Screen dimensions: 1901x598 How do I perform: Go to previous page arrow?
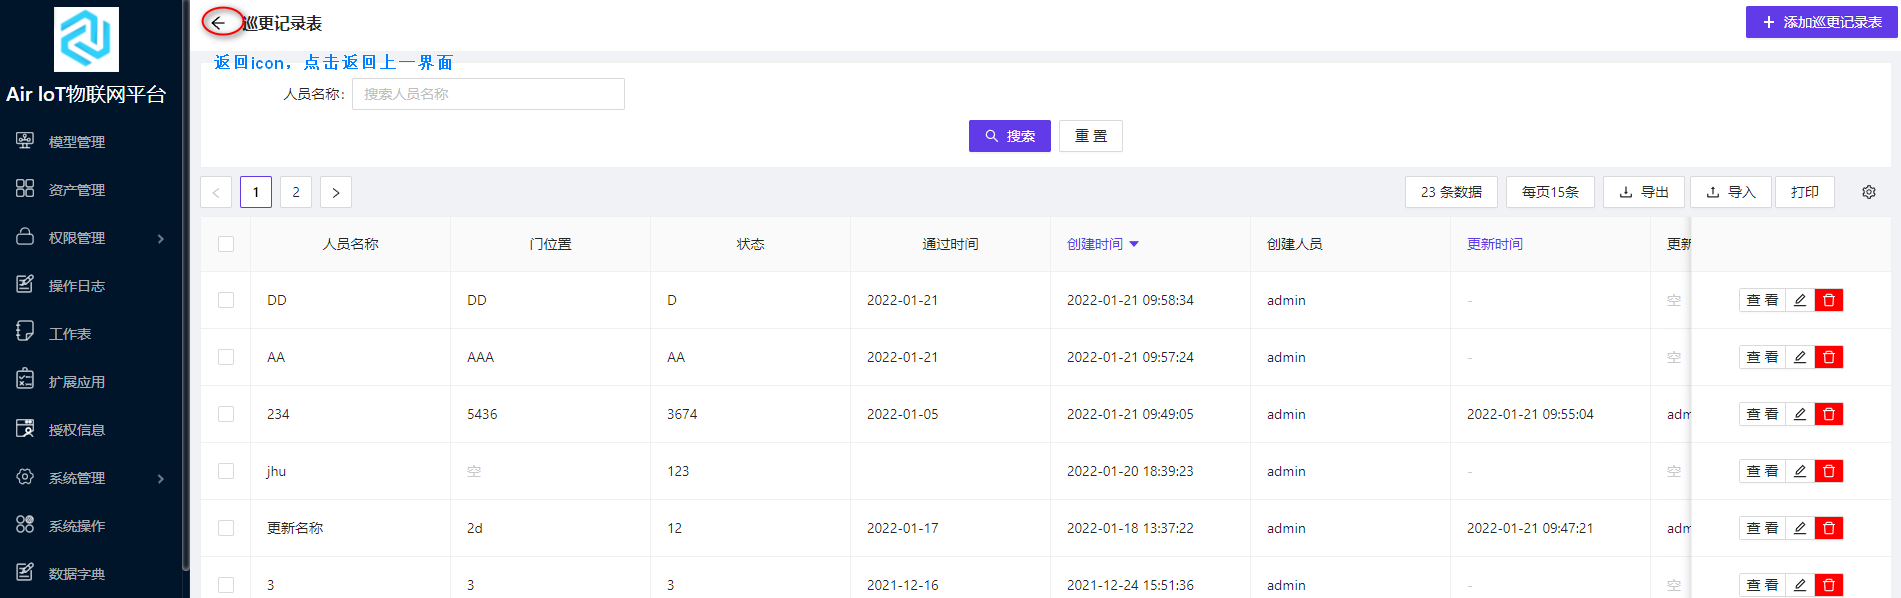(216, 192)
